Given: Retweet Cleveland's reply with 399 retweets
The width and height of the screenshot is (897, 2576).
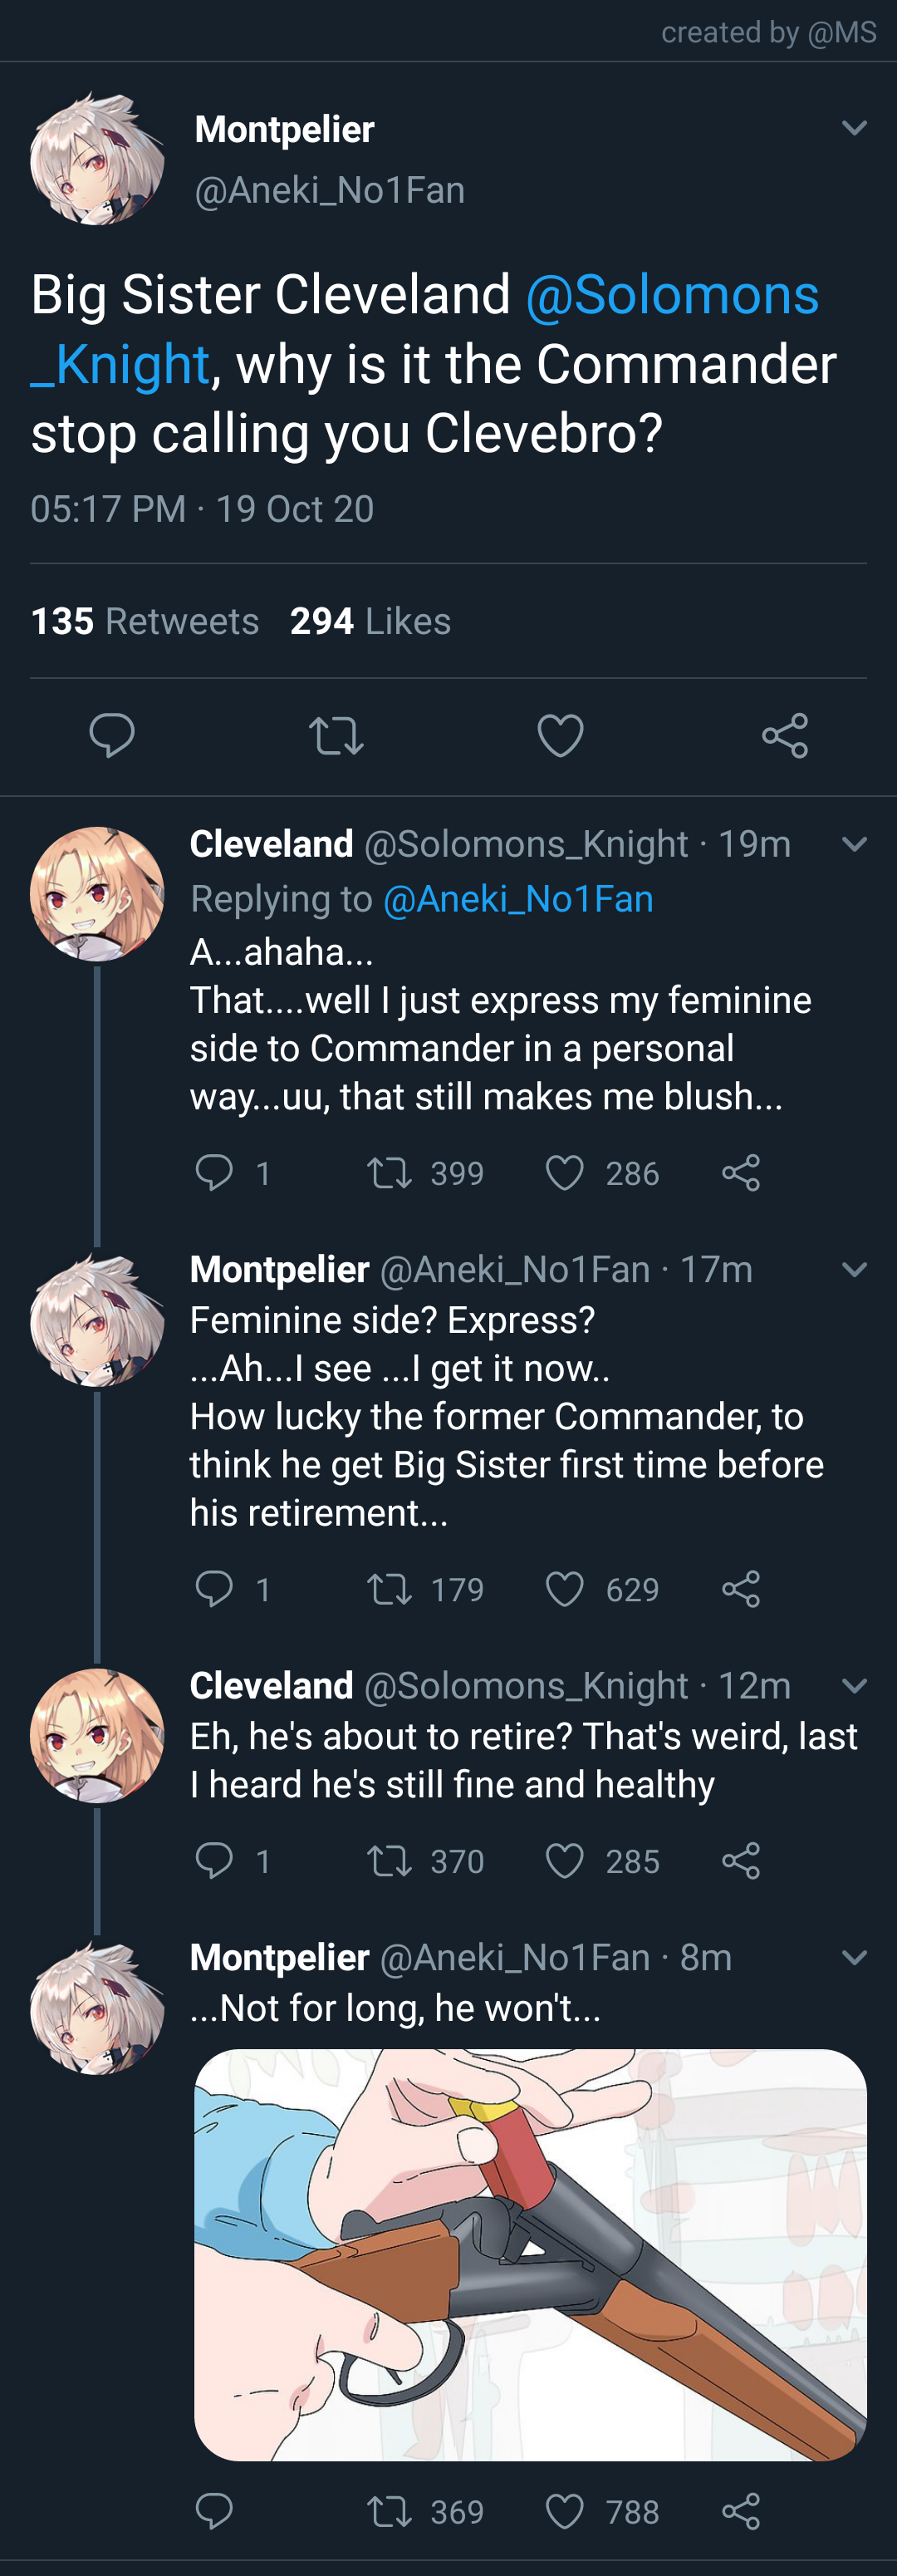Looking at the screenshot, I should click(x=389, y=1172).
